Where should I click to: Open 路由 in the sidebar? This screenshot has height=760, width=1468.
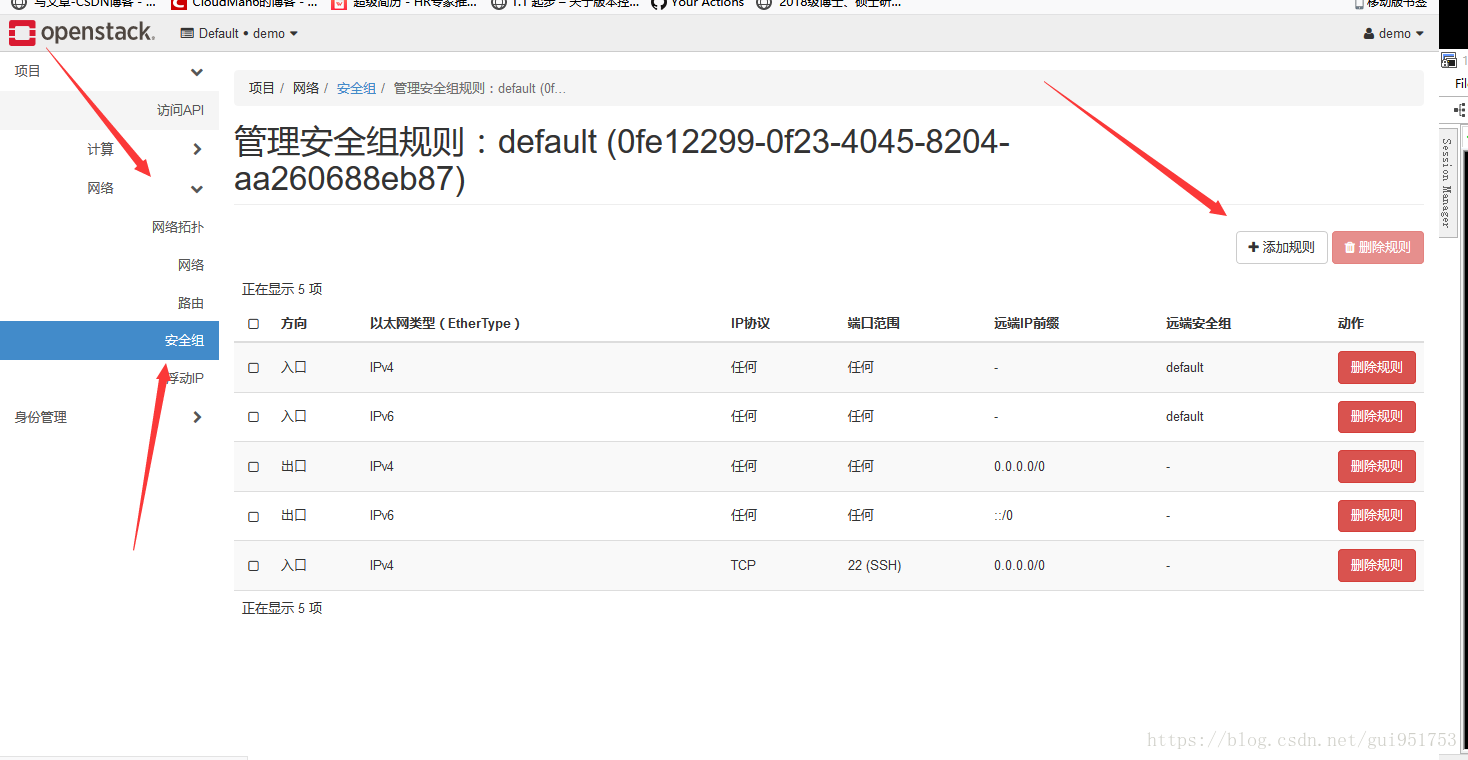tap(191, 303)
